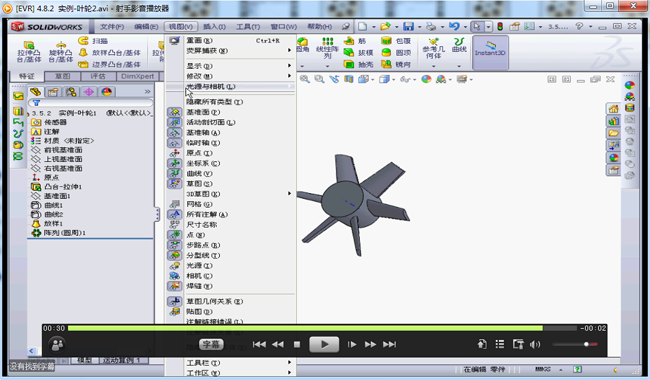Open the ConfigurationManager tab icon
The image size is (650, 380).
(71, 92)
